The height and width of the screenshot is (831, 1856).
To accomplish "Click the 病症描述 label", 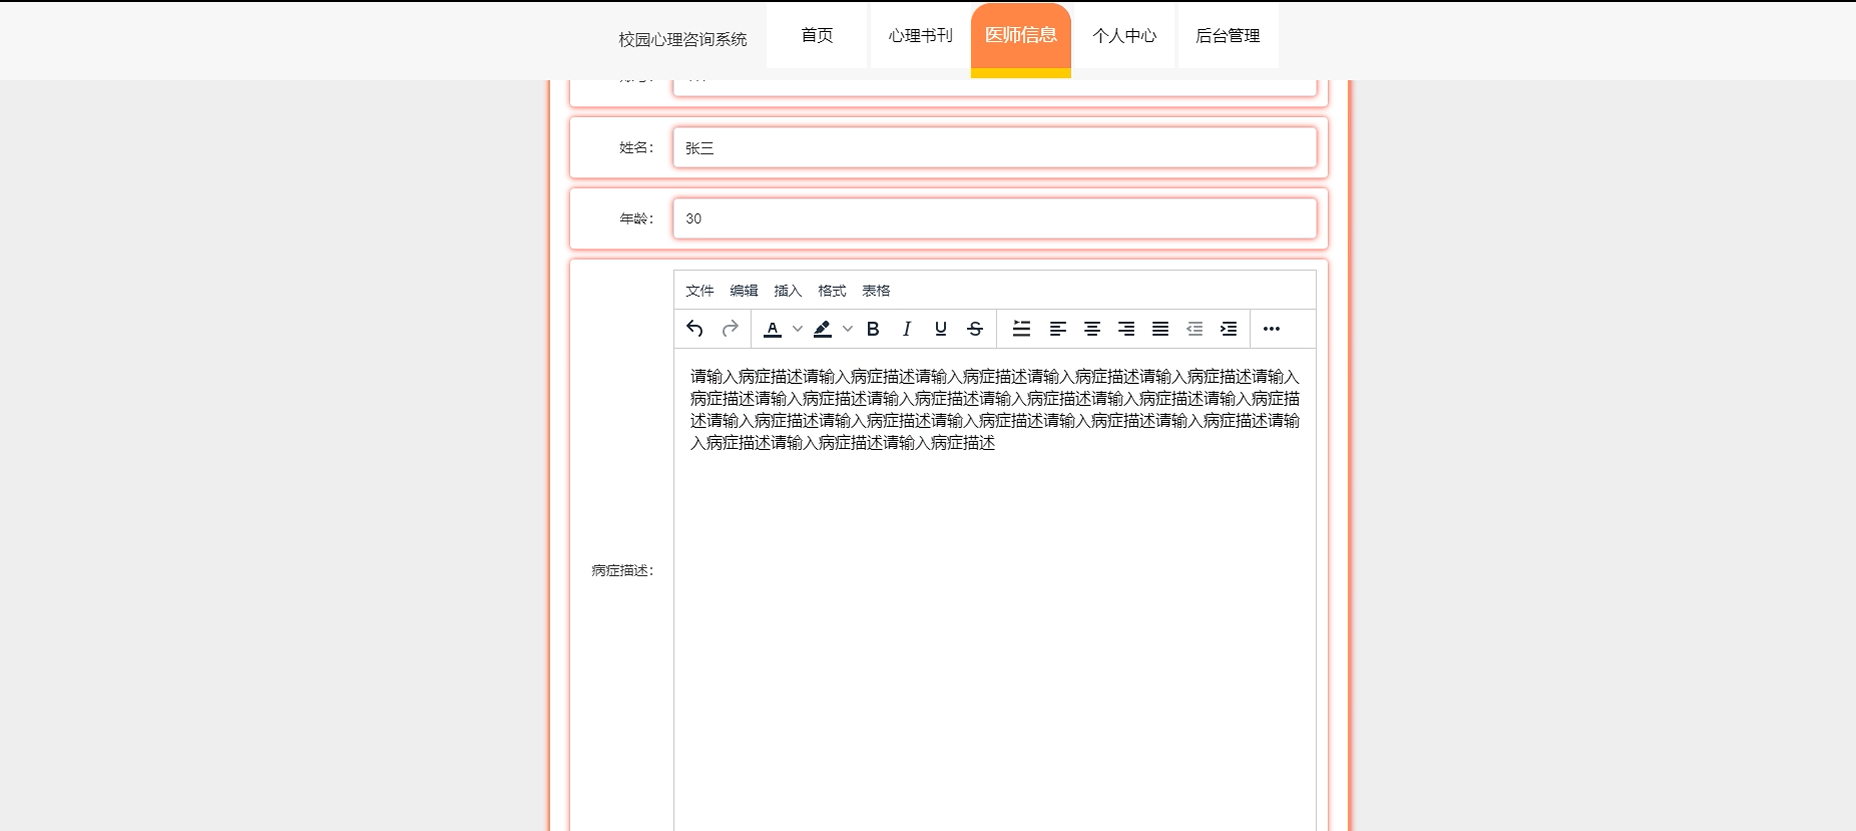I will (623, 571).
